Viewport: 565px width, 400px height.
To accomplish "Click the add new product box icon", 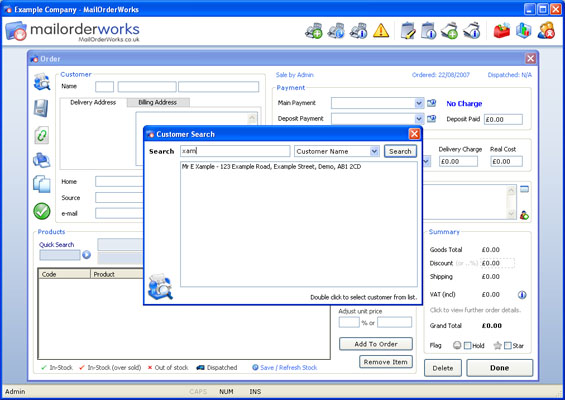I will tap(449, 31).
